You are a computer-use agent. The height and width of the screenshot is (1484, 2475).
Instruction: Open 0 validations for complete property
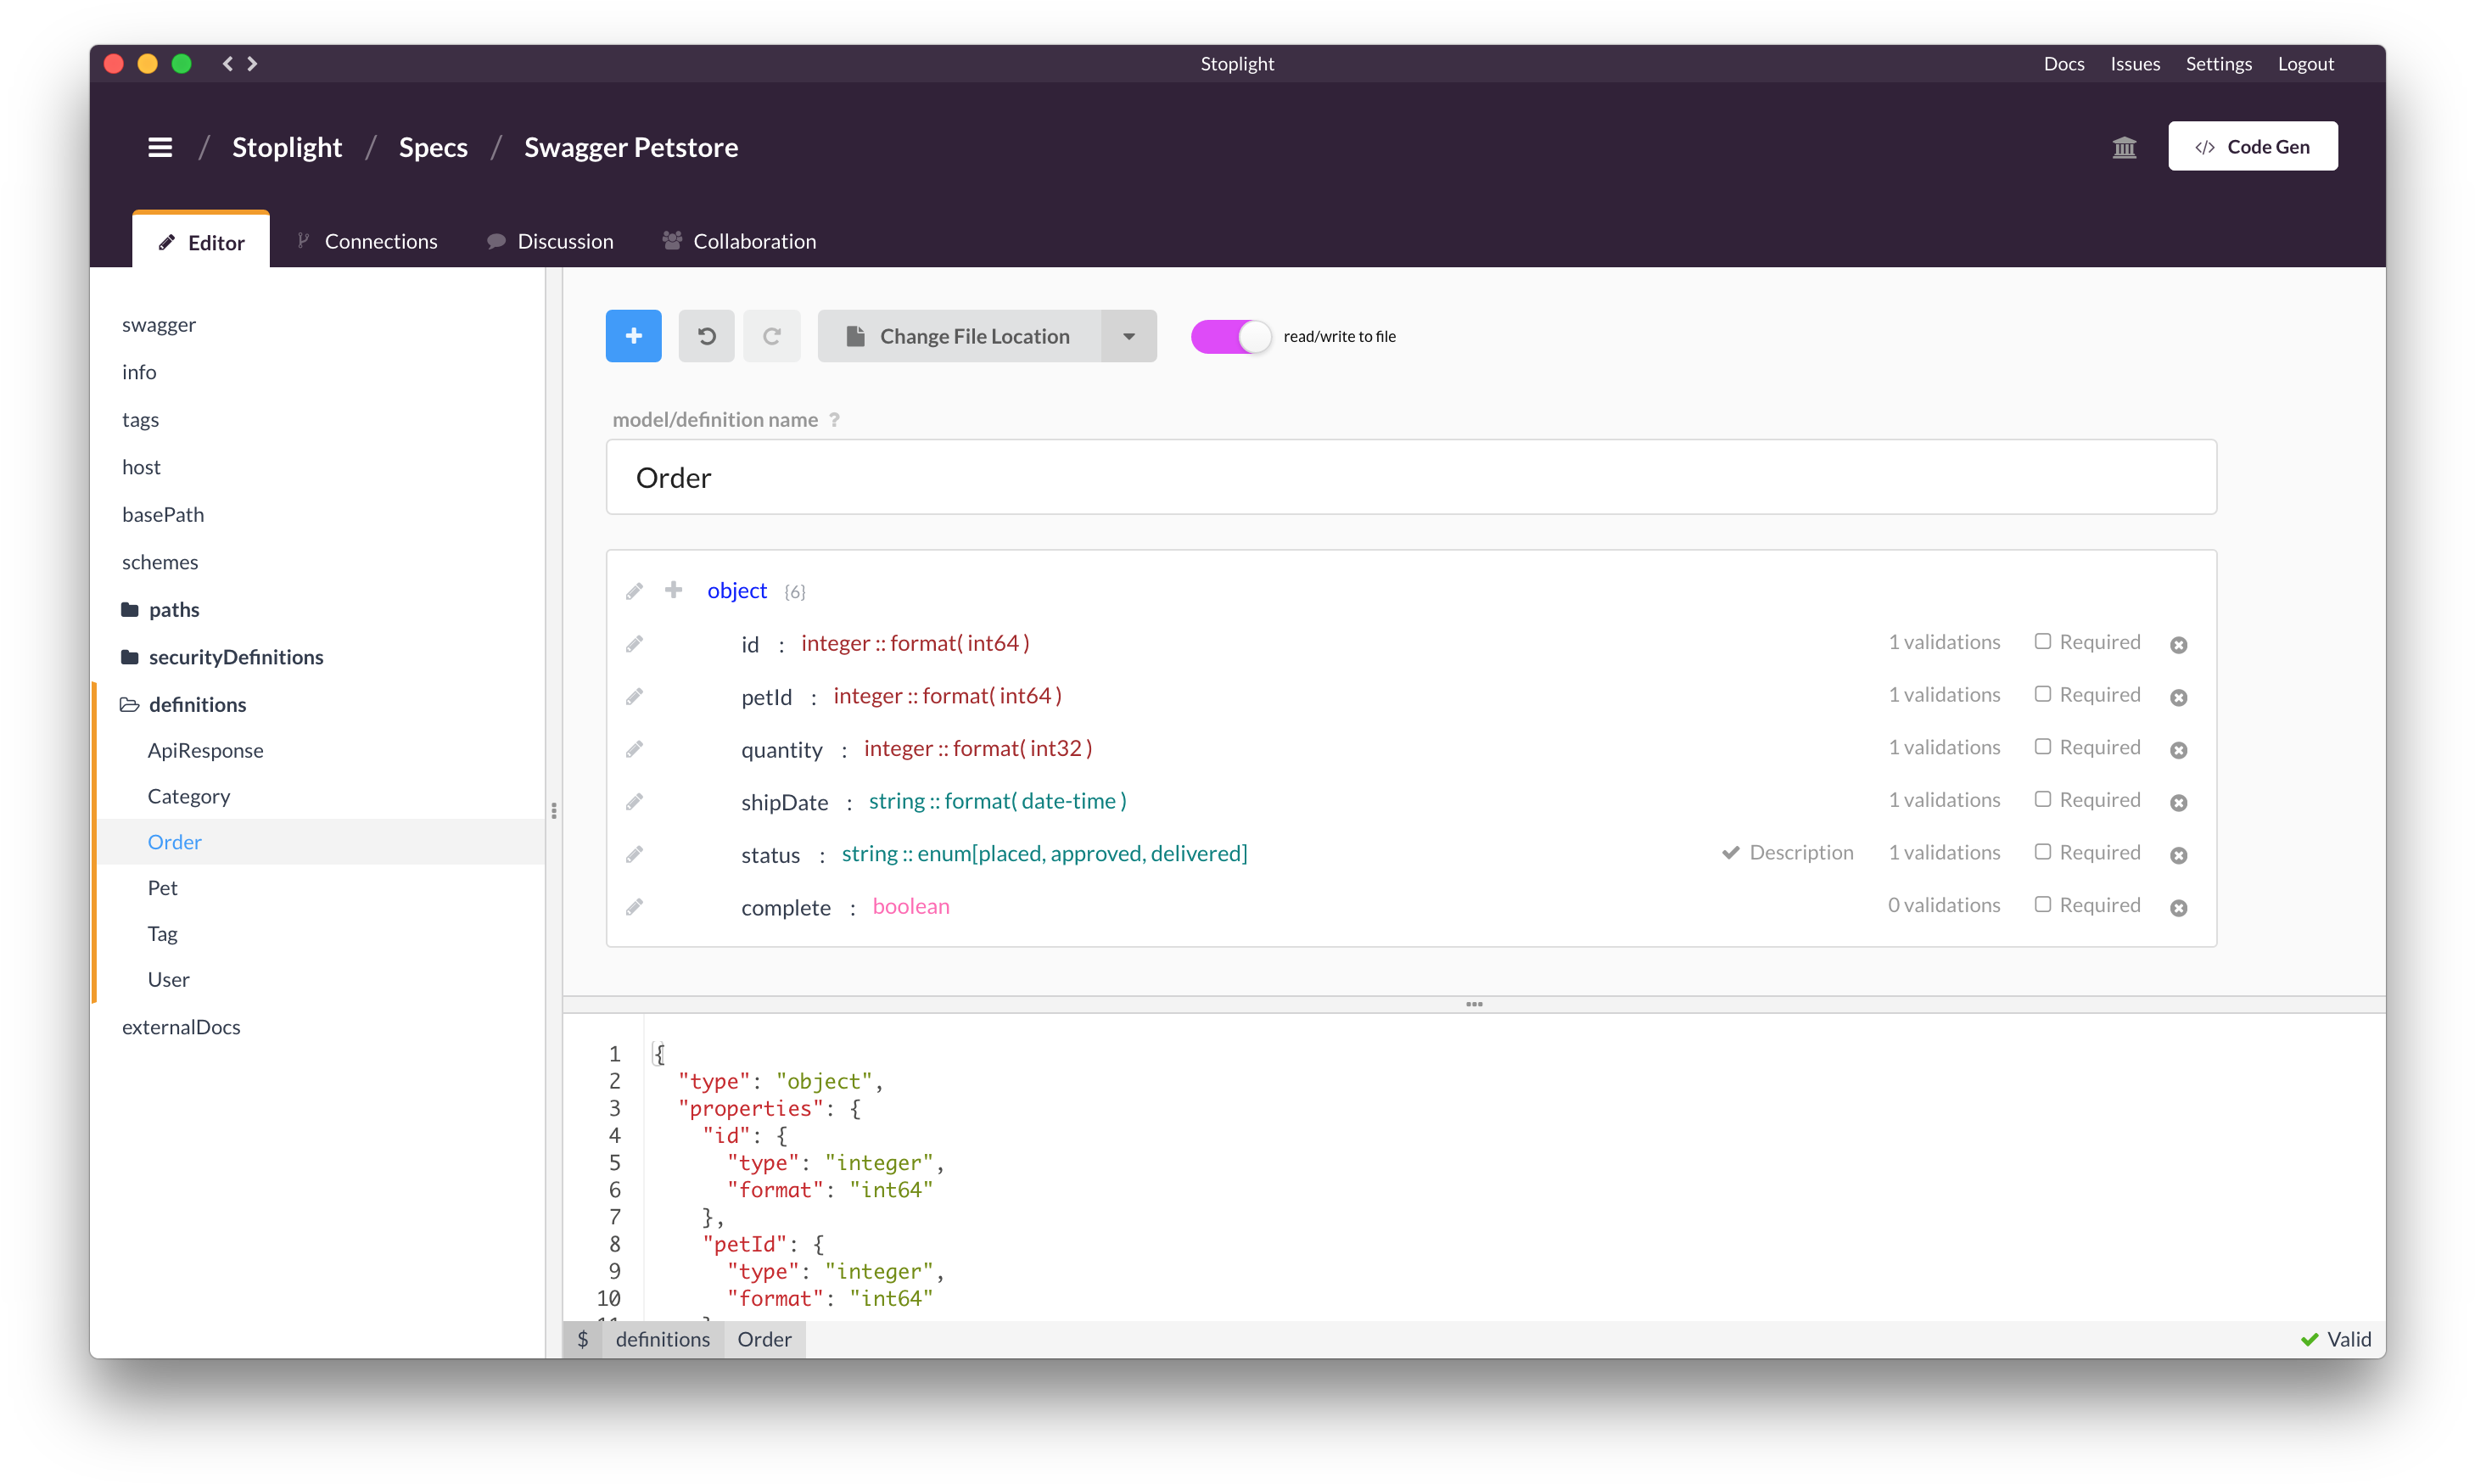click(x=1944, y=905)
